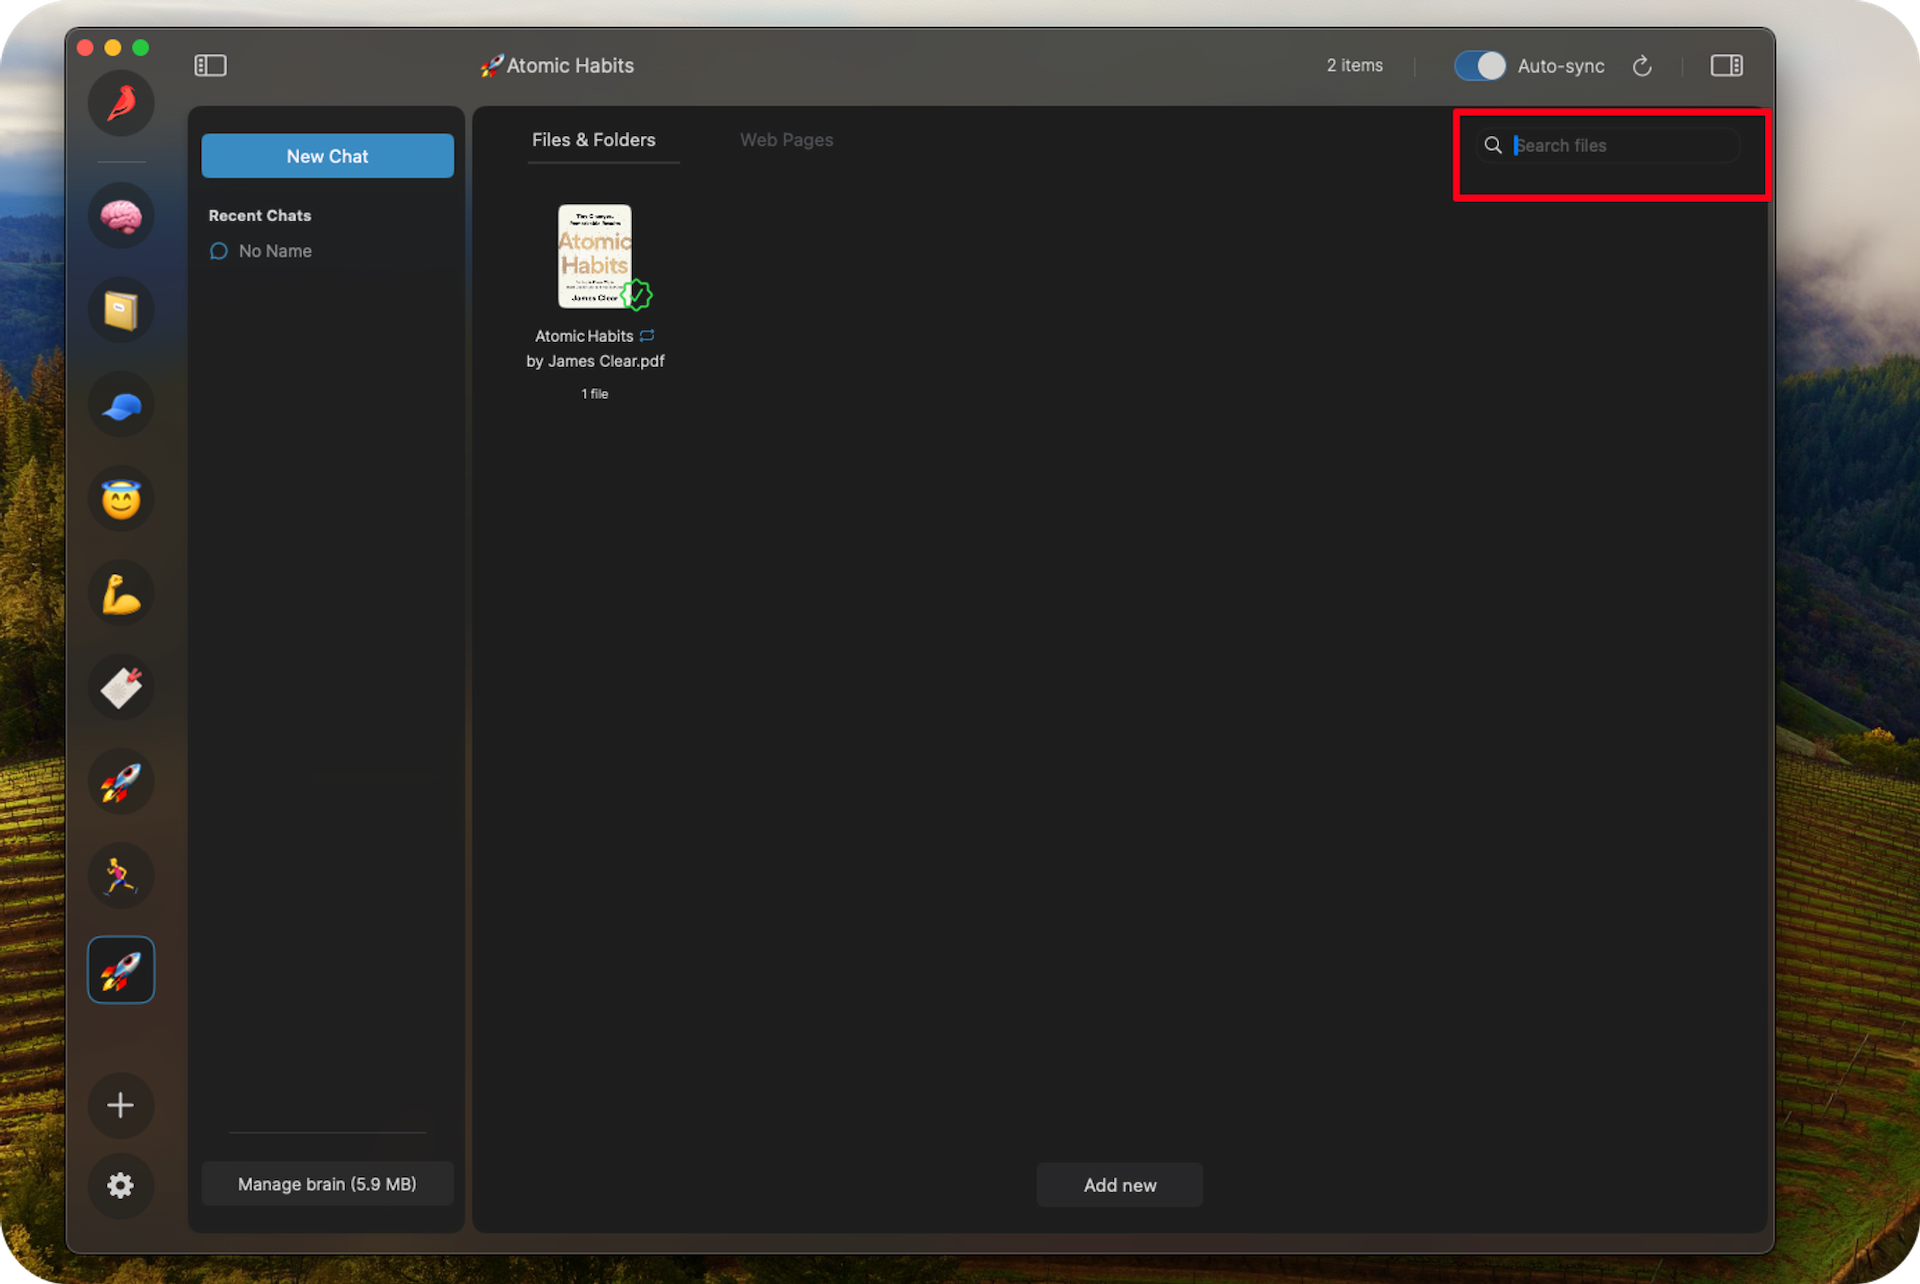This screenshot has height=1284, width=1920.
Task: Click the Add new button
Action: (x=1119, y=1184)
